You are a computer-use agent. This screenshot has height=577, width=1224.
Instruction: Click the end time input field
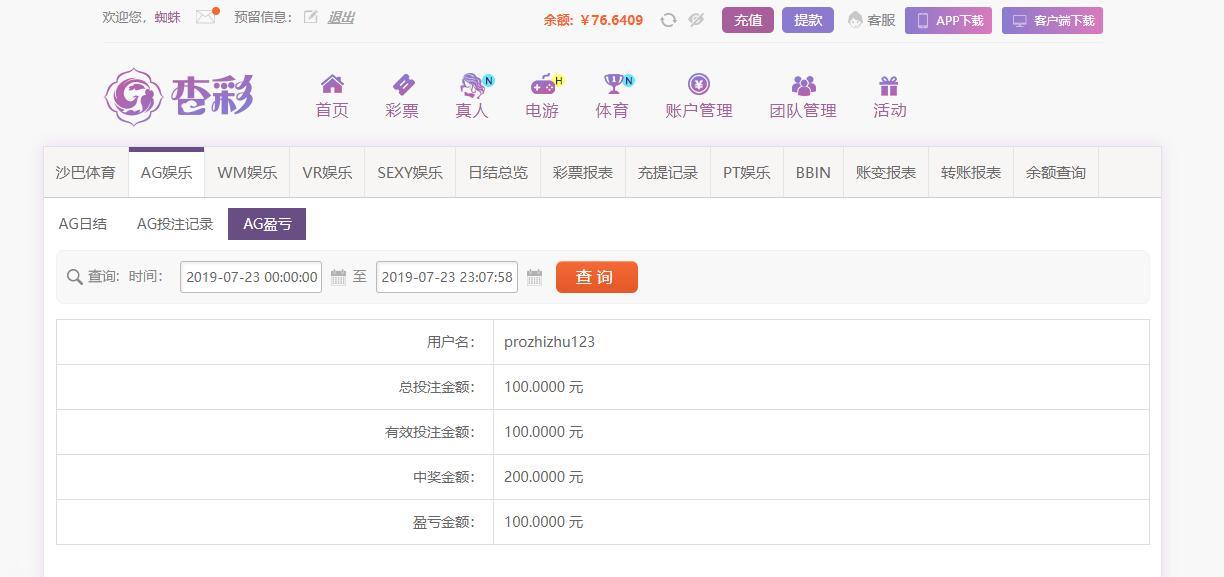[x=447, y=277]
